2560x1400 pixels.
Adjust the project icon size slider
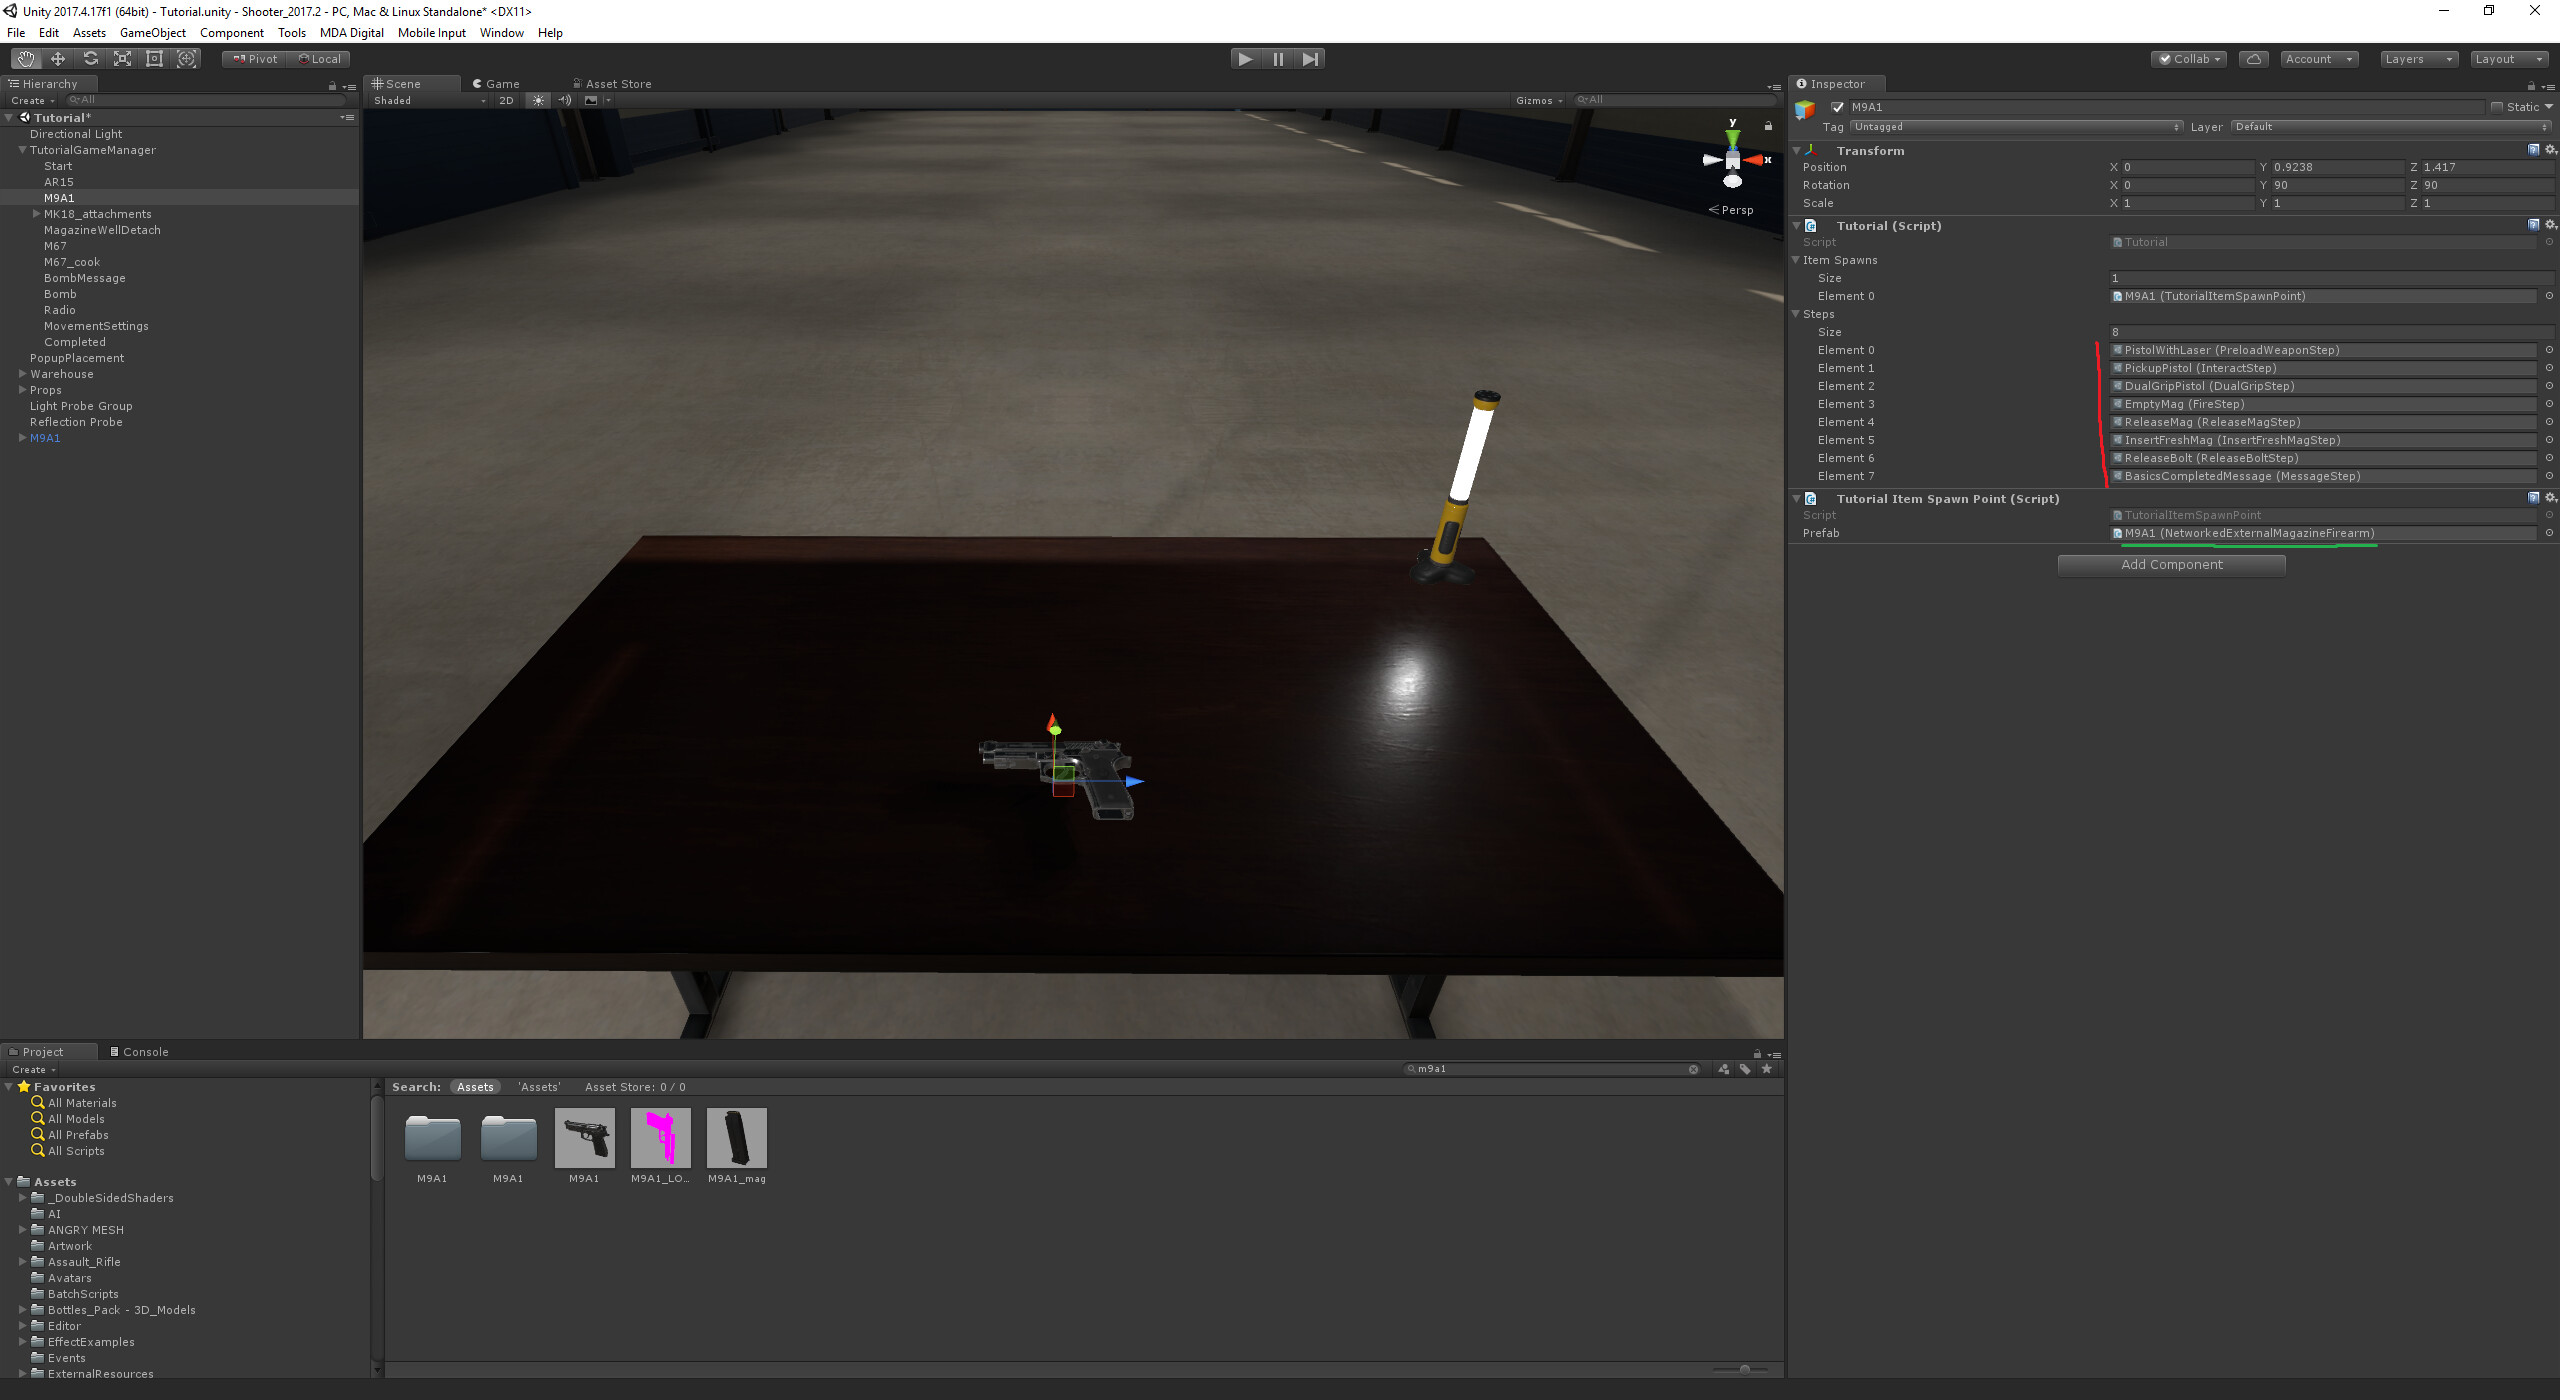(1744, 1369)
